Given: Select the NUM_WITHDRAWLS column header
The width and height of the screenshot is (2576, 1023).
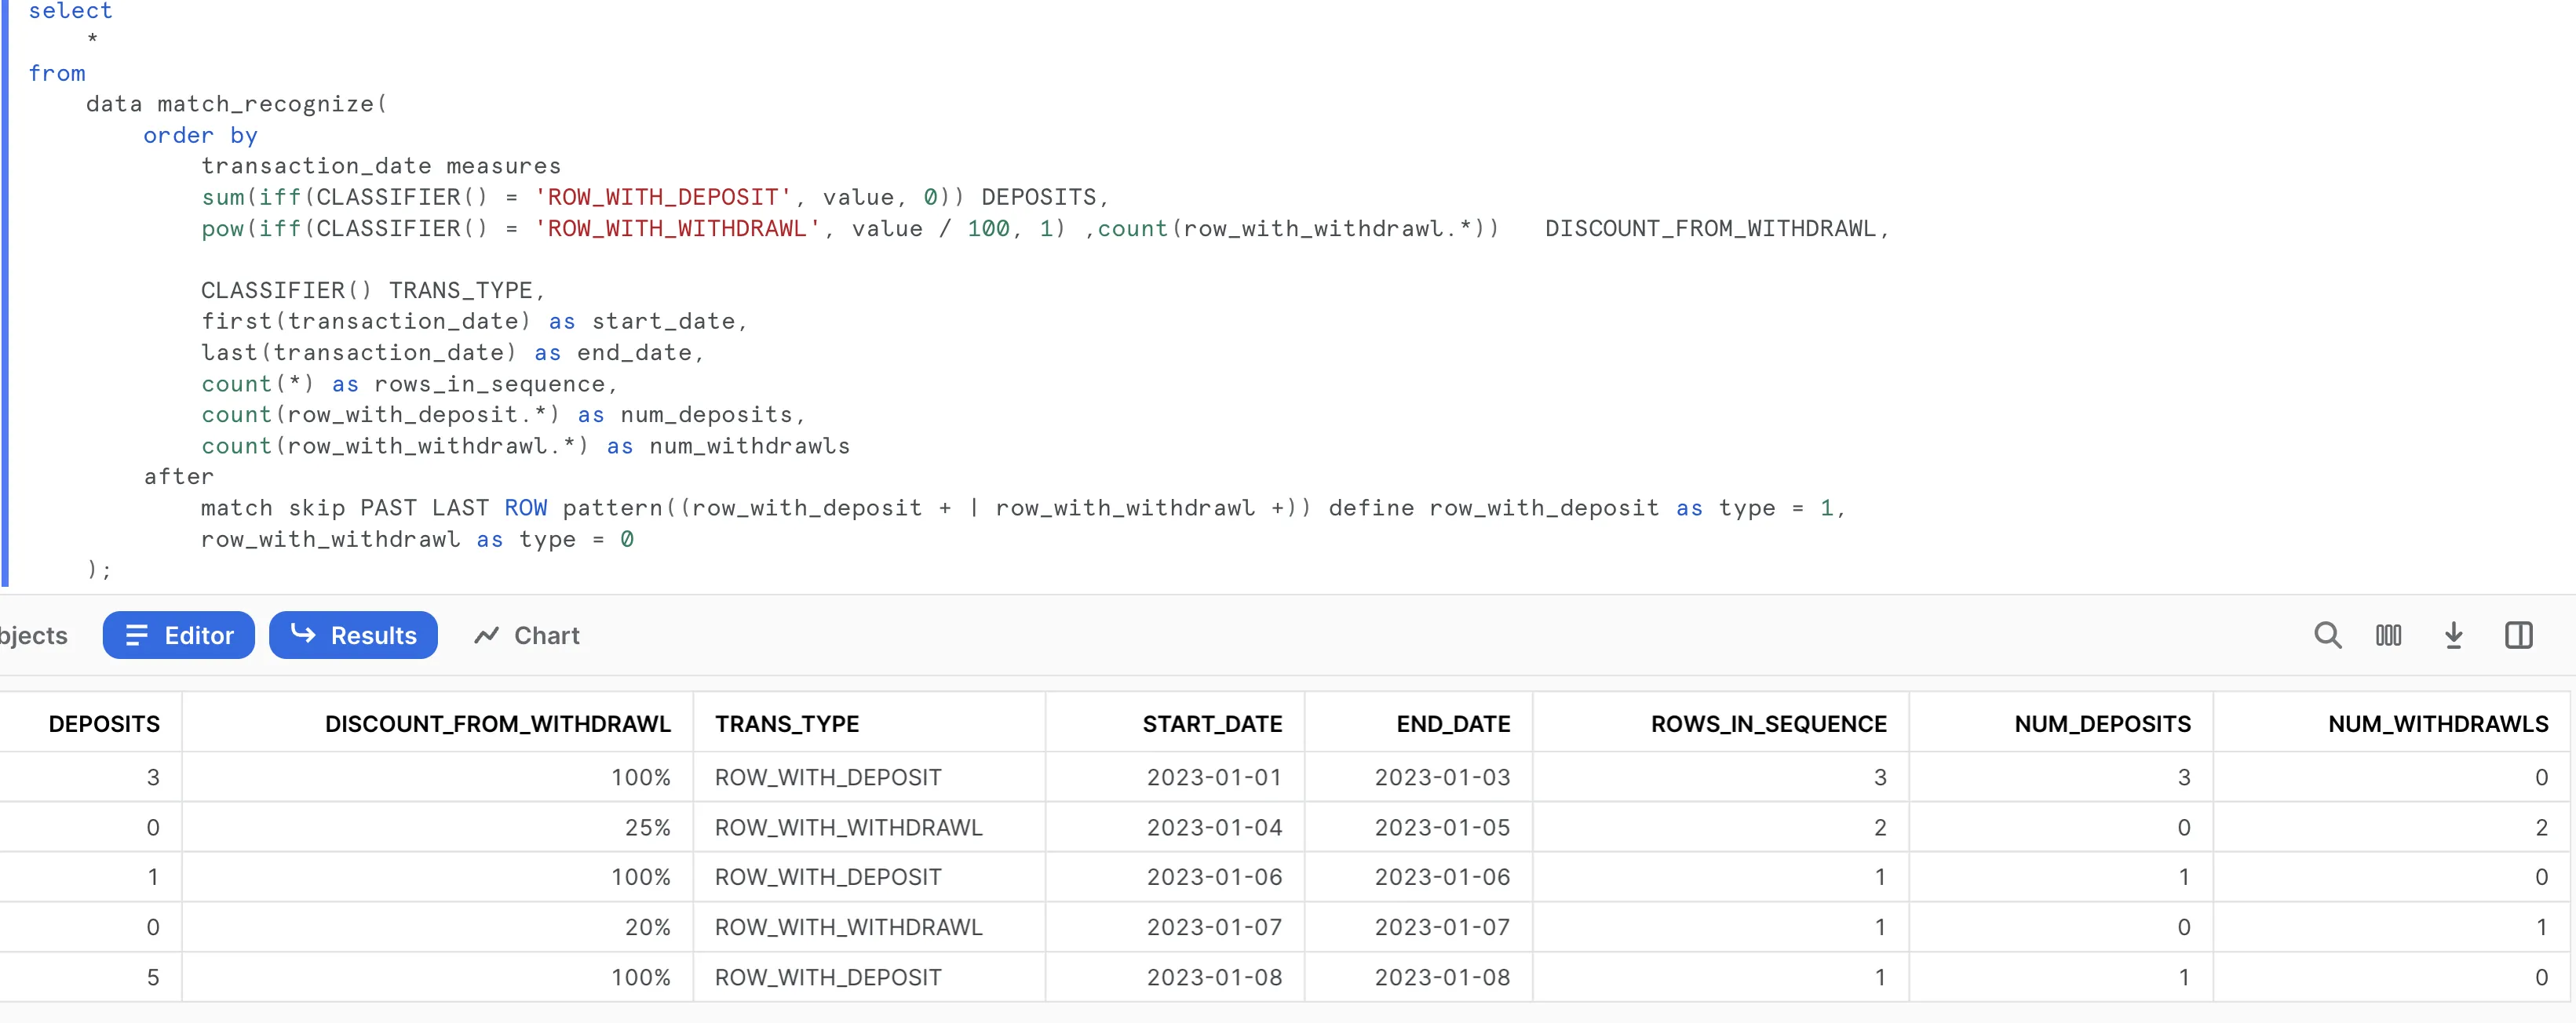Looking at the screenshot, I should tap(2437, 723).
